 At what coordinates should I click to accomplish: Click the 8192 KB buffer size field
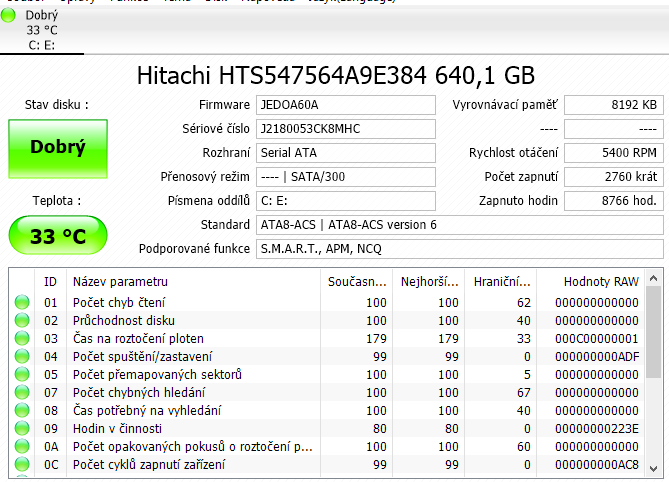[614, 105]
